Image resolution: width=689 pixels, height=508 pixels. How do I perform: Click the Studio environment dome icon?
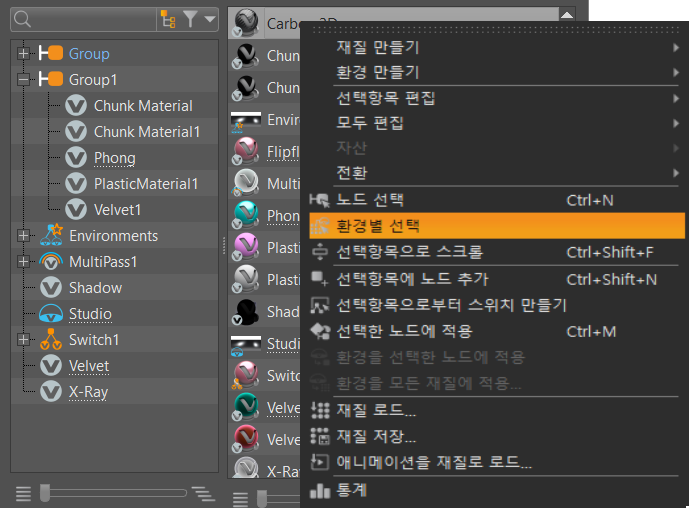(x=51, y=313)
